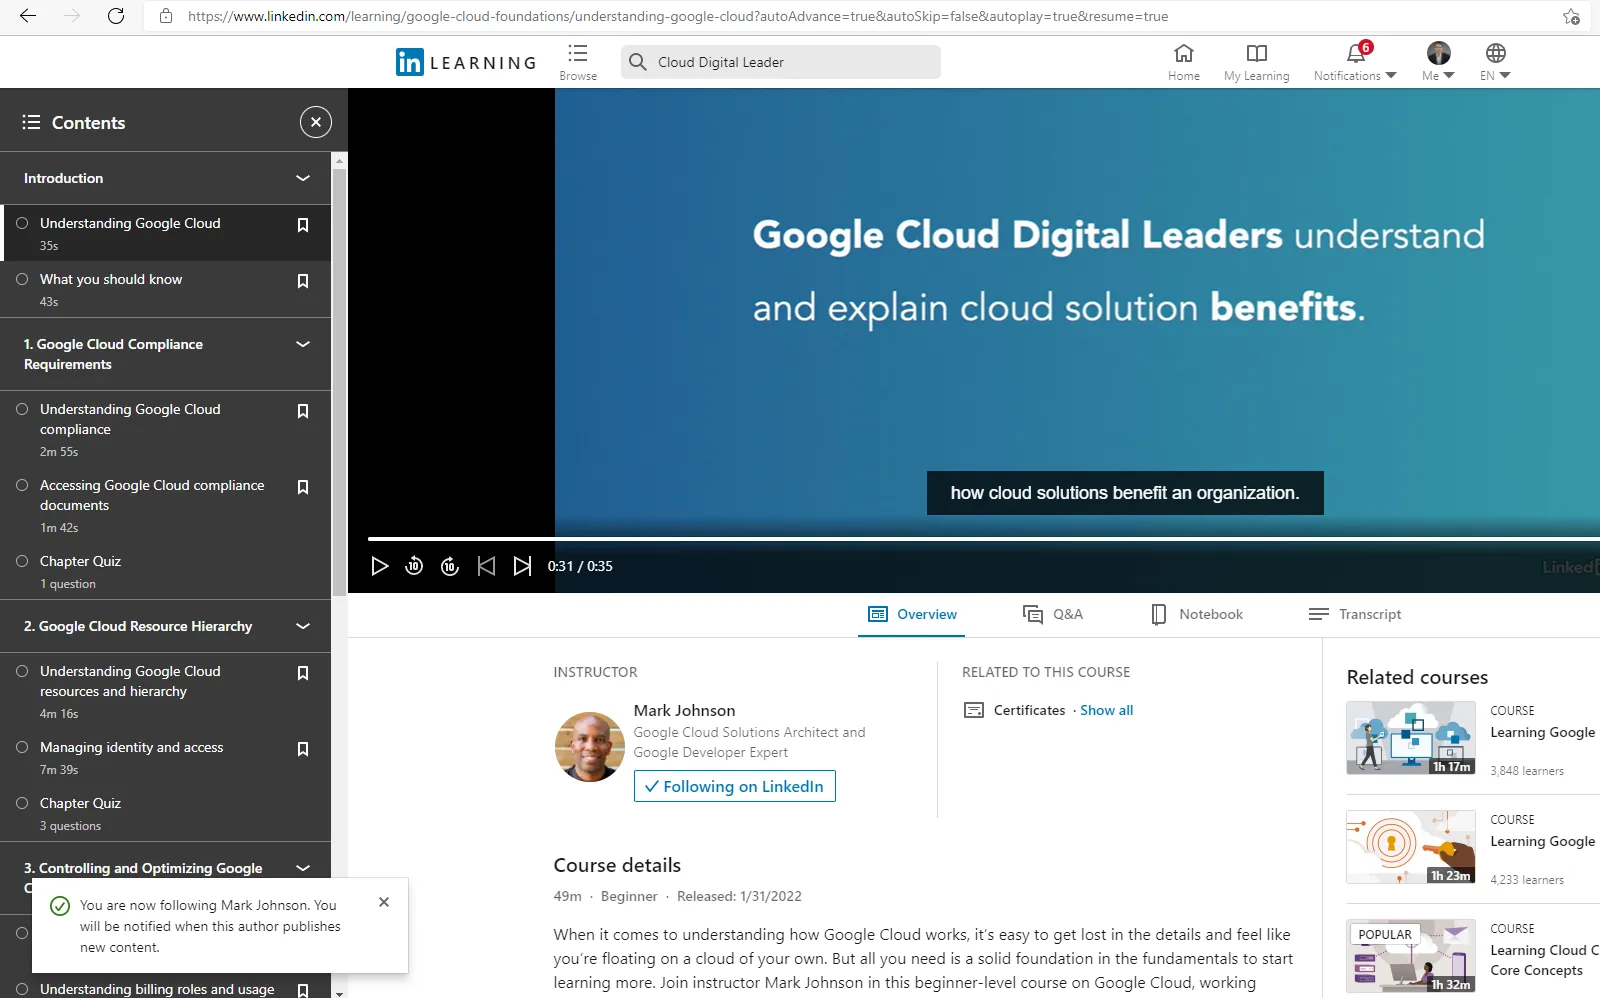Play the video
The image size is (1600, 998).
(379, 566)
